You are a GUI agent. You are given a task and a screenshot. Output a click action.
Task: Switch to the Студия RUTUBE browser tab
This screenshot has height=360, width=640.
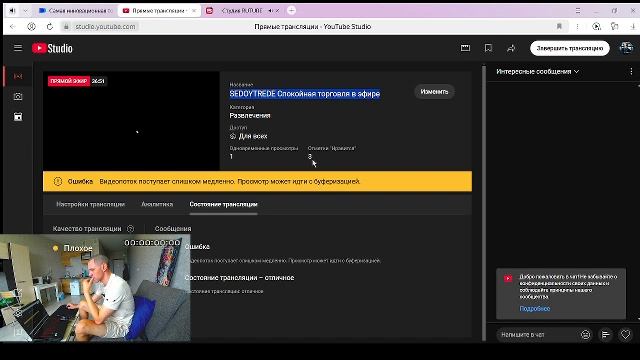coord(241,11)
